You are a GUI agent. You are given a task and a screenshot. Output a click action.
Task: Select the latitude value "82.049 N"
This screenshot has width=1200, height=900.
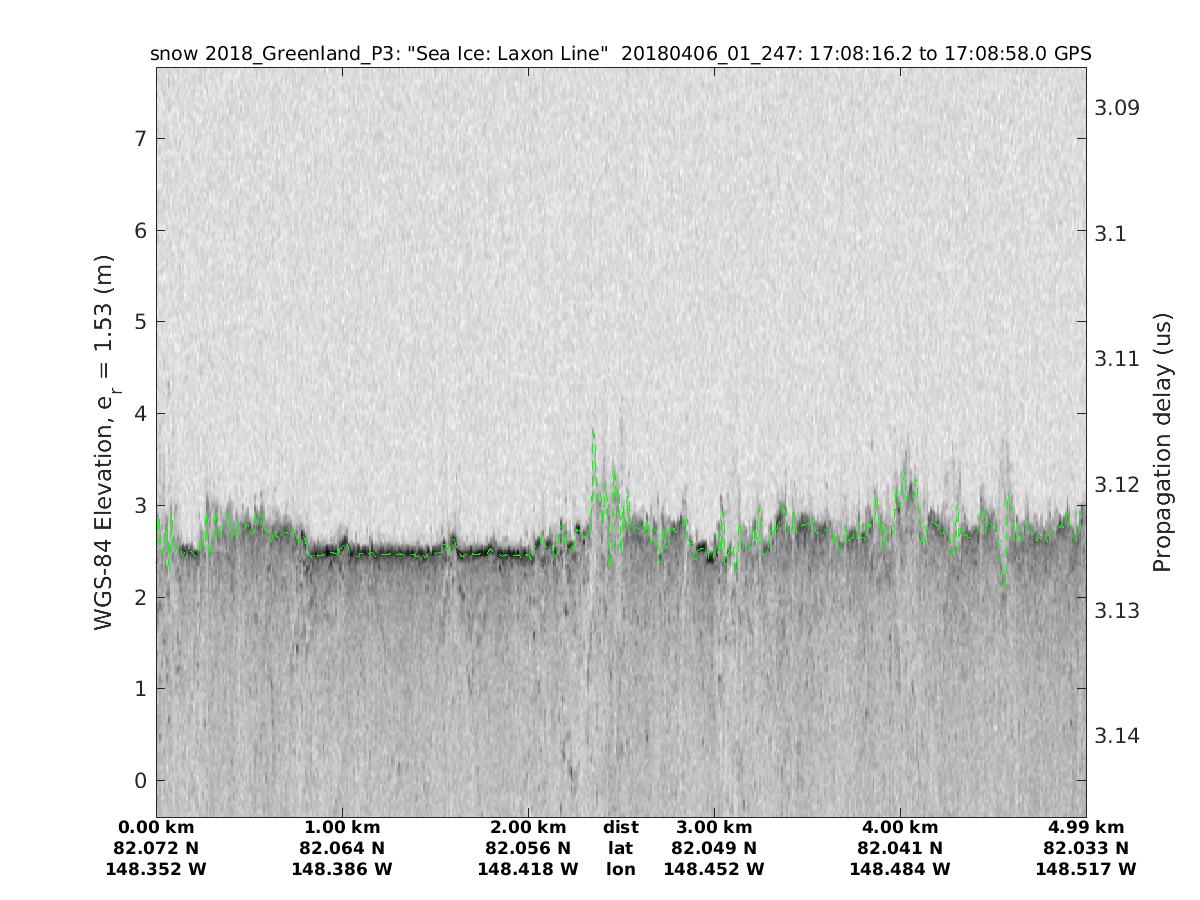(714, 849)
